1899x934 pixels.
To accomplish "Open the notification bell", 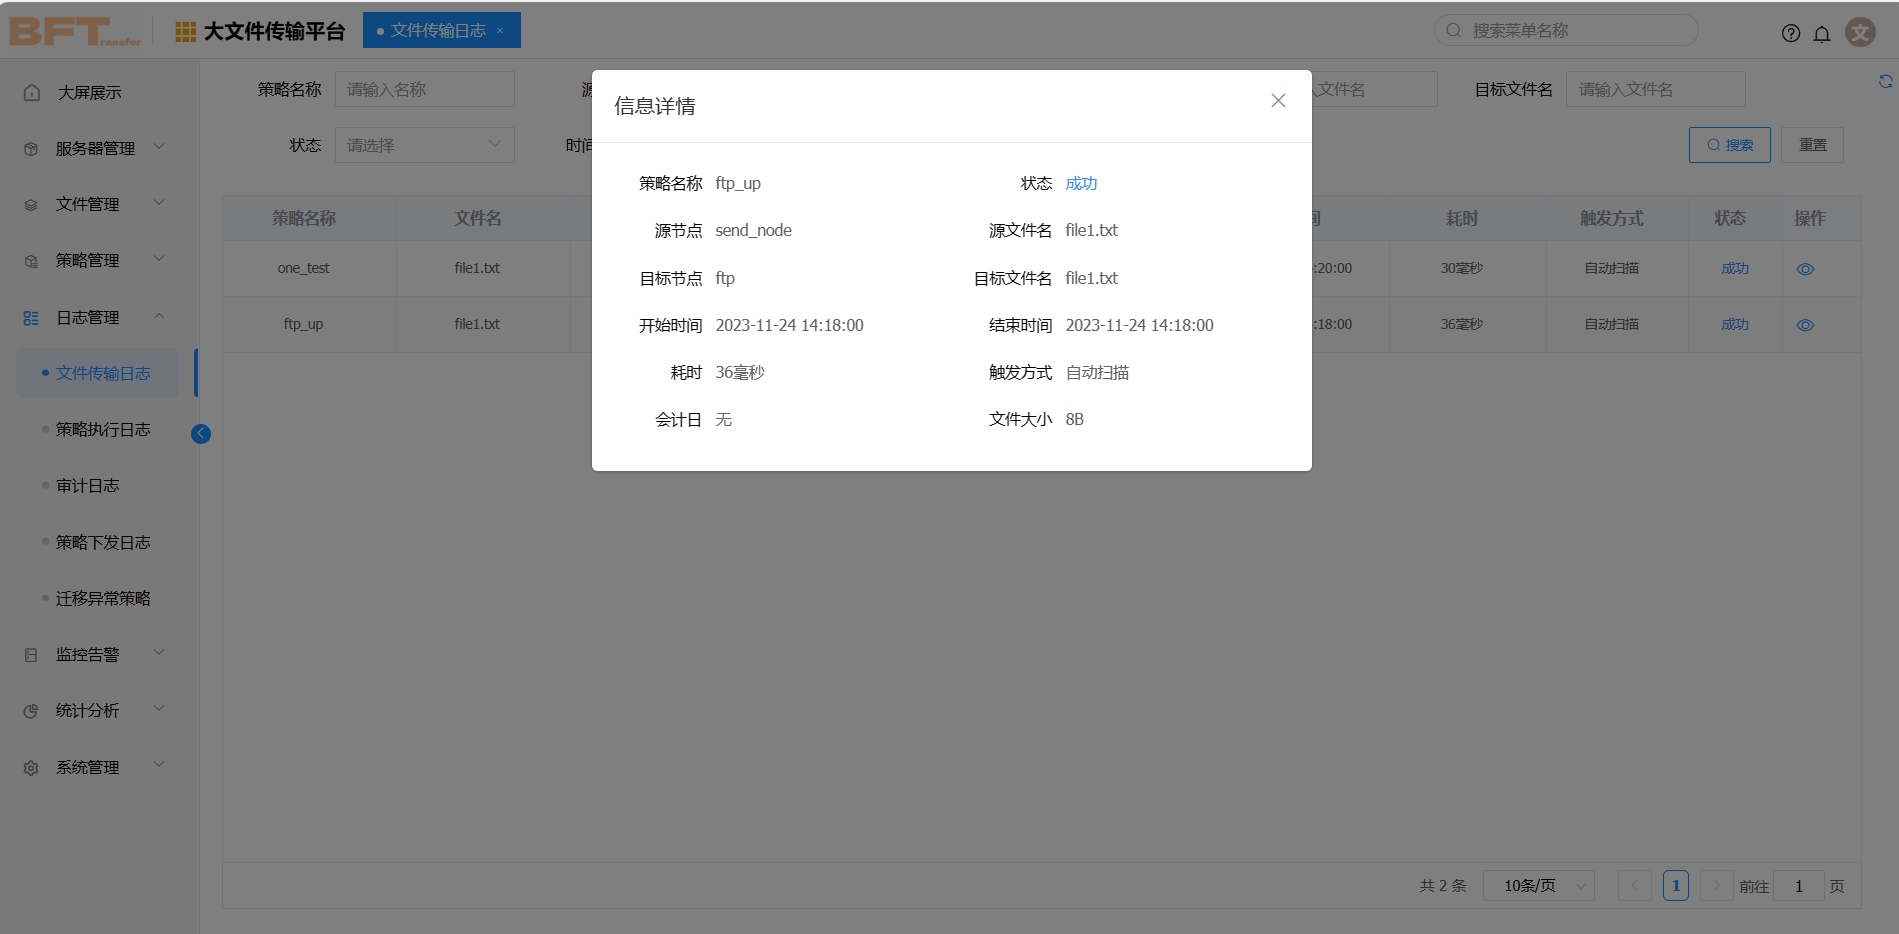I will (x=1822, y=33).
